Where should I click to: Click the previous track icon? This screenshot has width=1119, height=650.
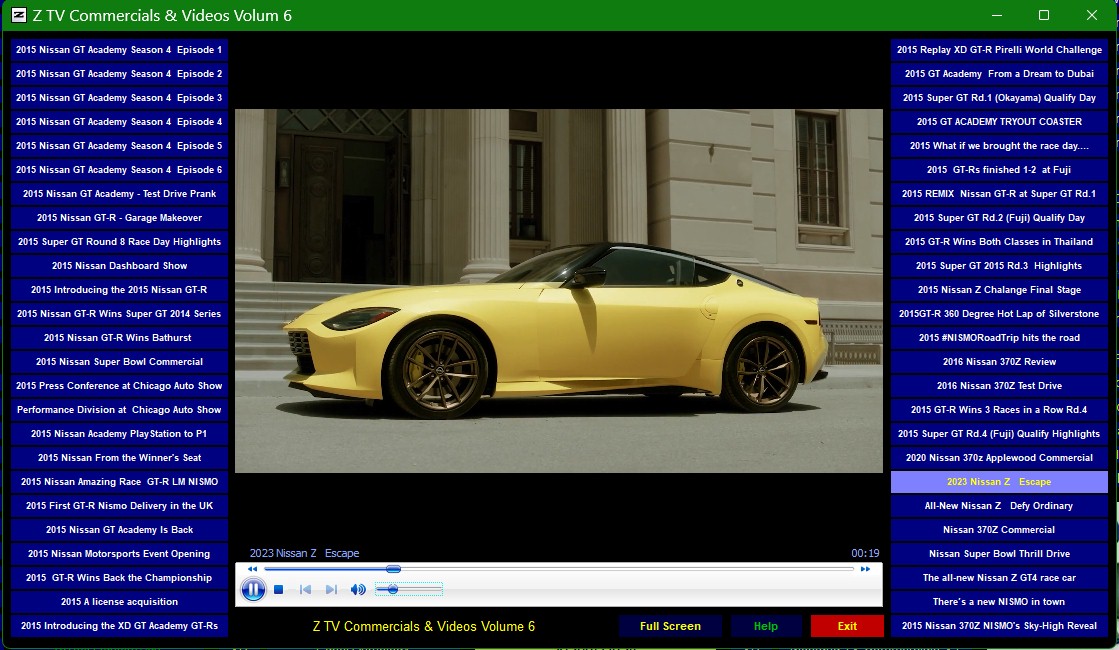305,590
